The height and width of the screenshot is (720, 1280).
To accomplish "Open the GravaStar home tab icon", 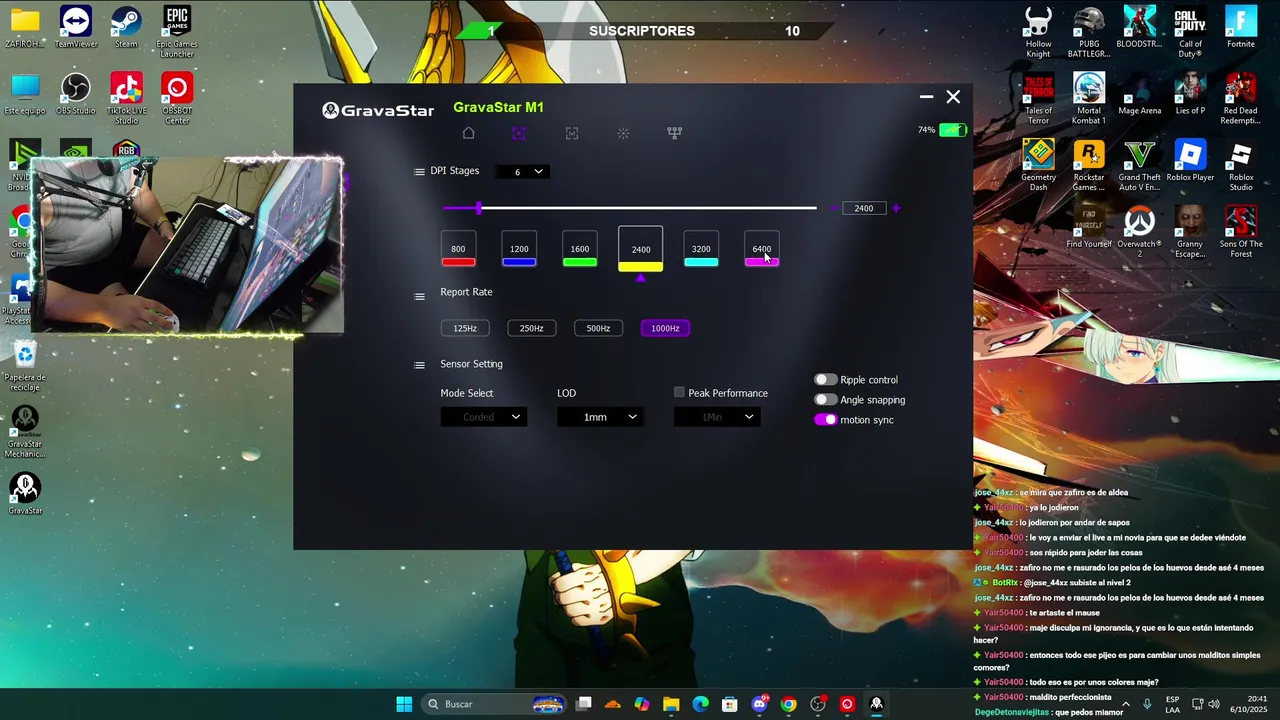I will [x=468, y=133].
